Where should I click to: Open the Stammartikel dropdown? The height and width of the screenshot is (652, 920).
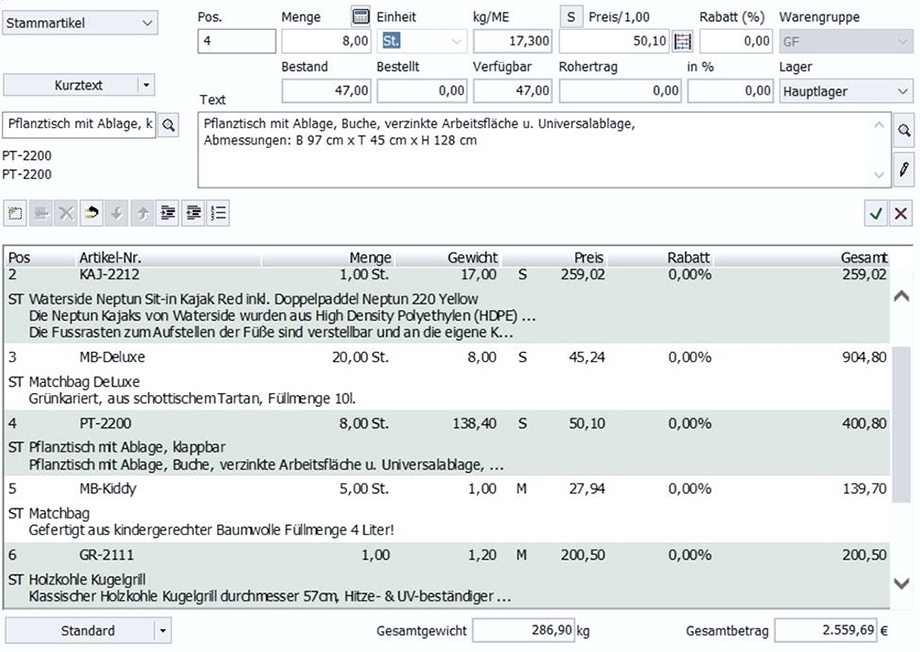[81, 22]
